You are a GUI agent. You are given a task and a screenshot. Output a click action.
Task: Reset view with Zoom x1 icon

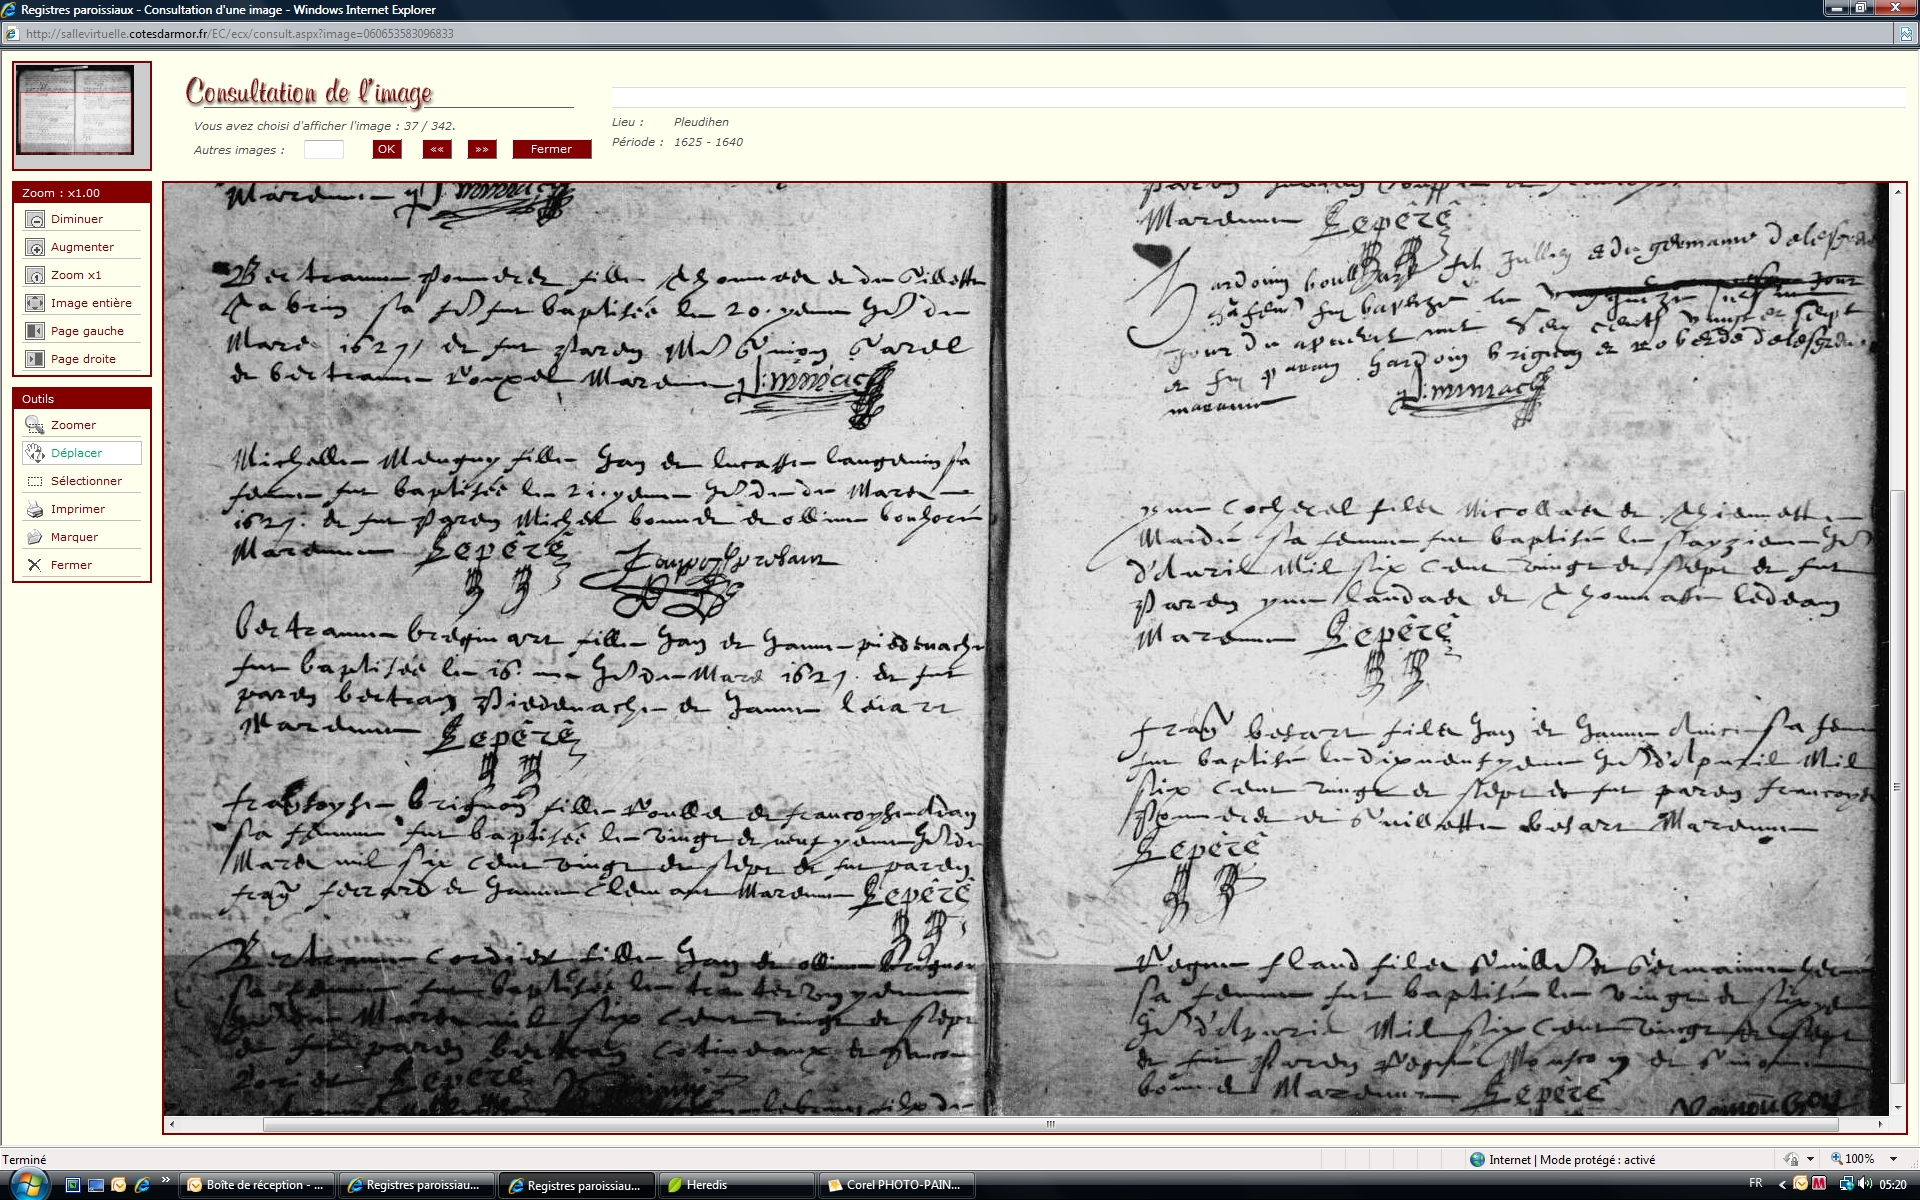tap(35, 275)
